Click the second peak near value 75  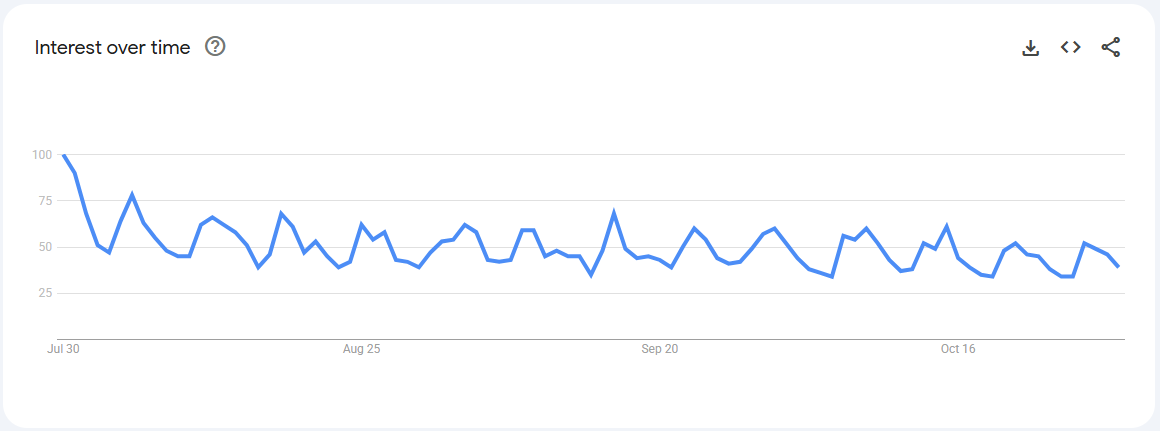pos(132,194)
